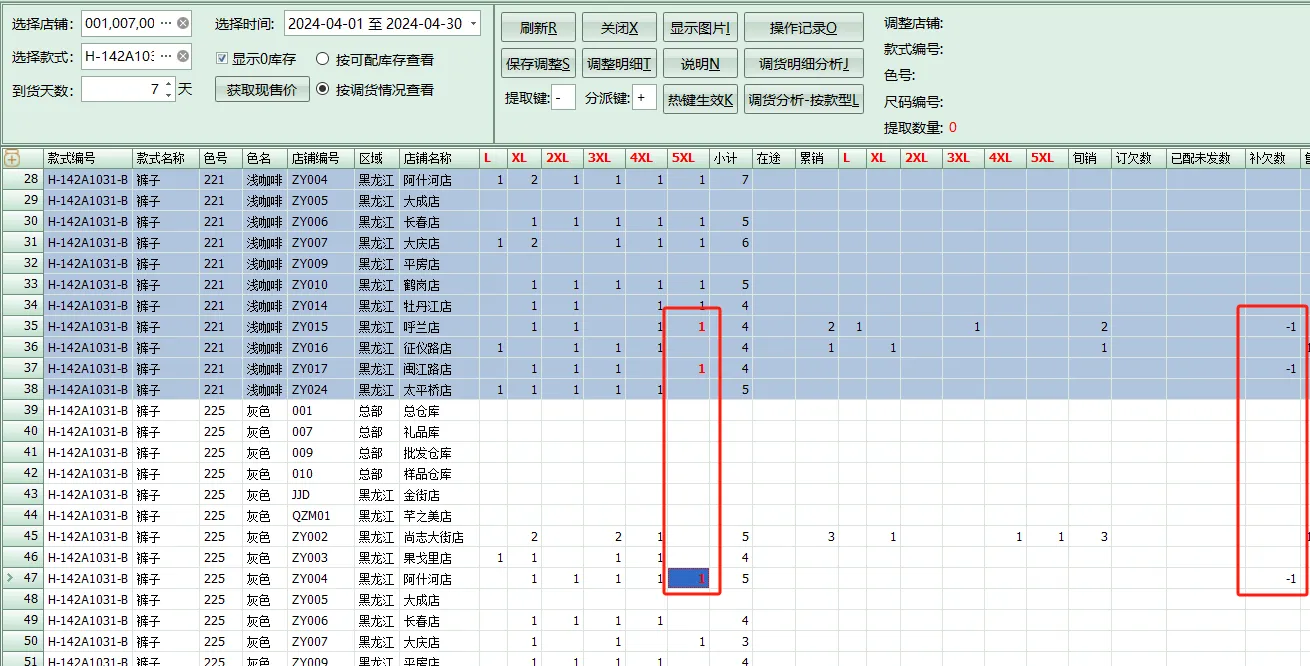Open style picker via ellipsis in 选择款式 field

point(167,56)
